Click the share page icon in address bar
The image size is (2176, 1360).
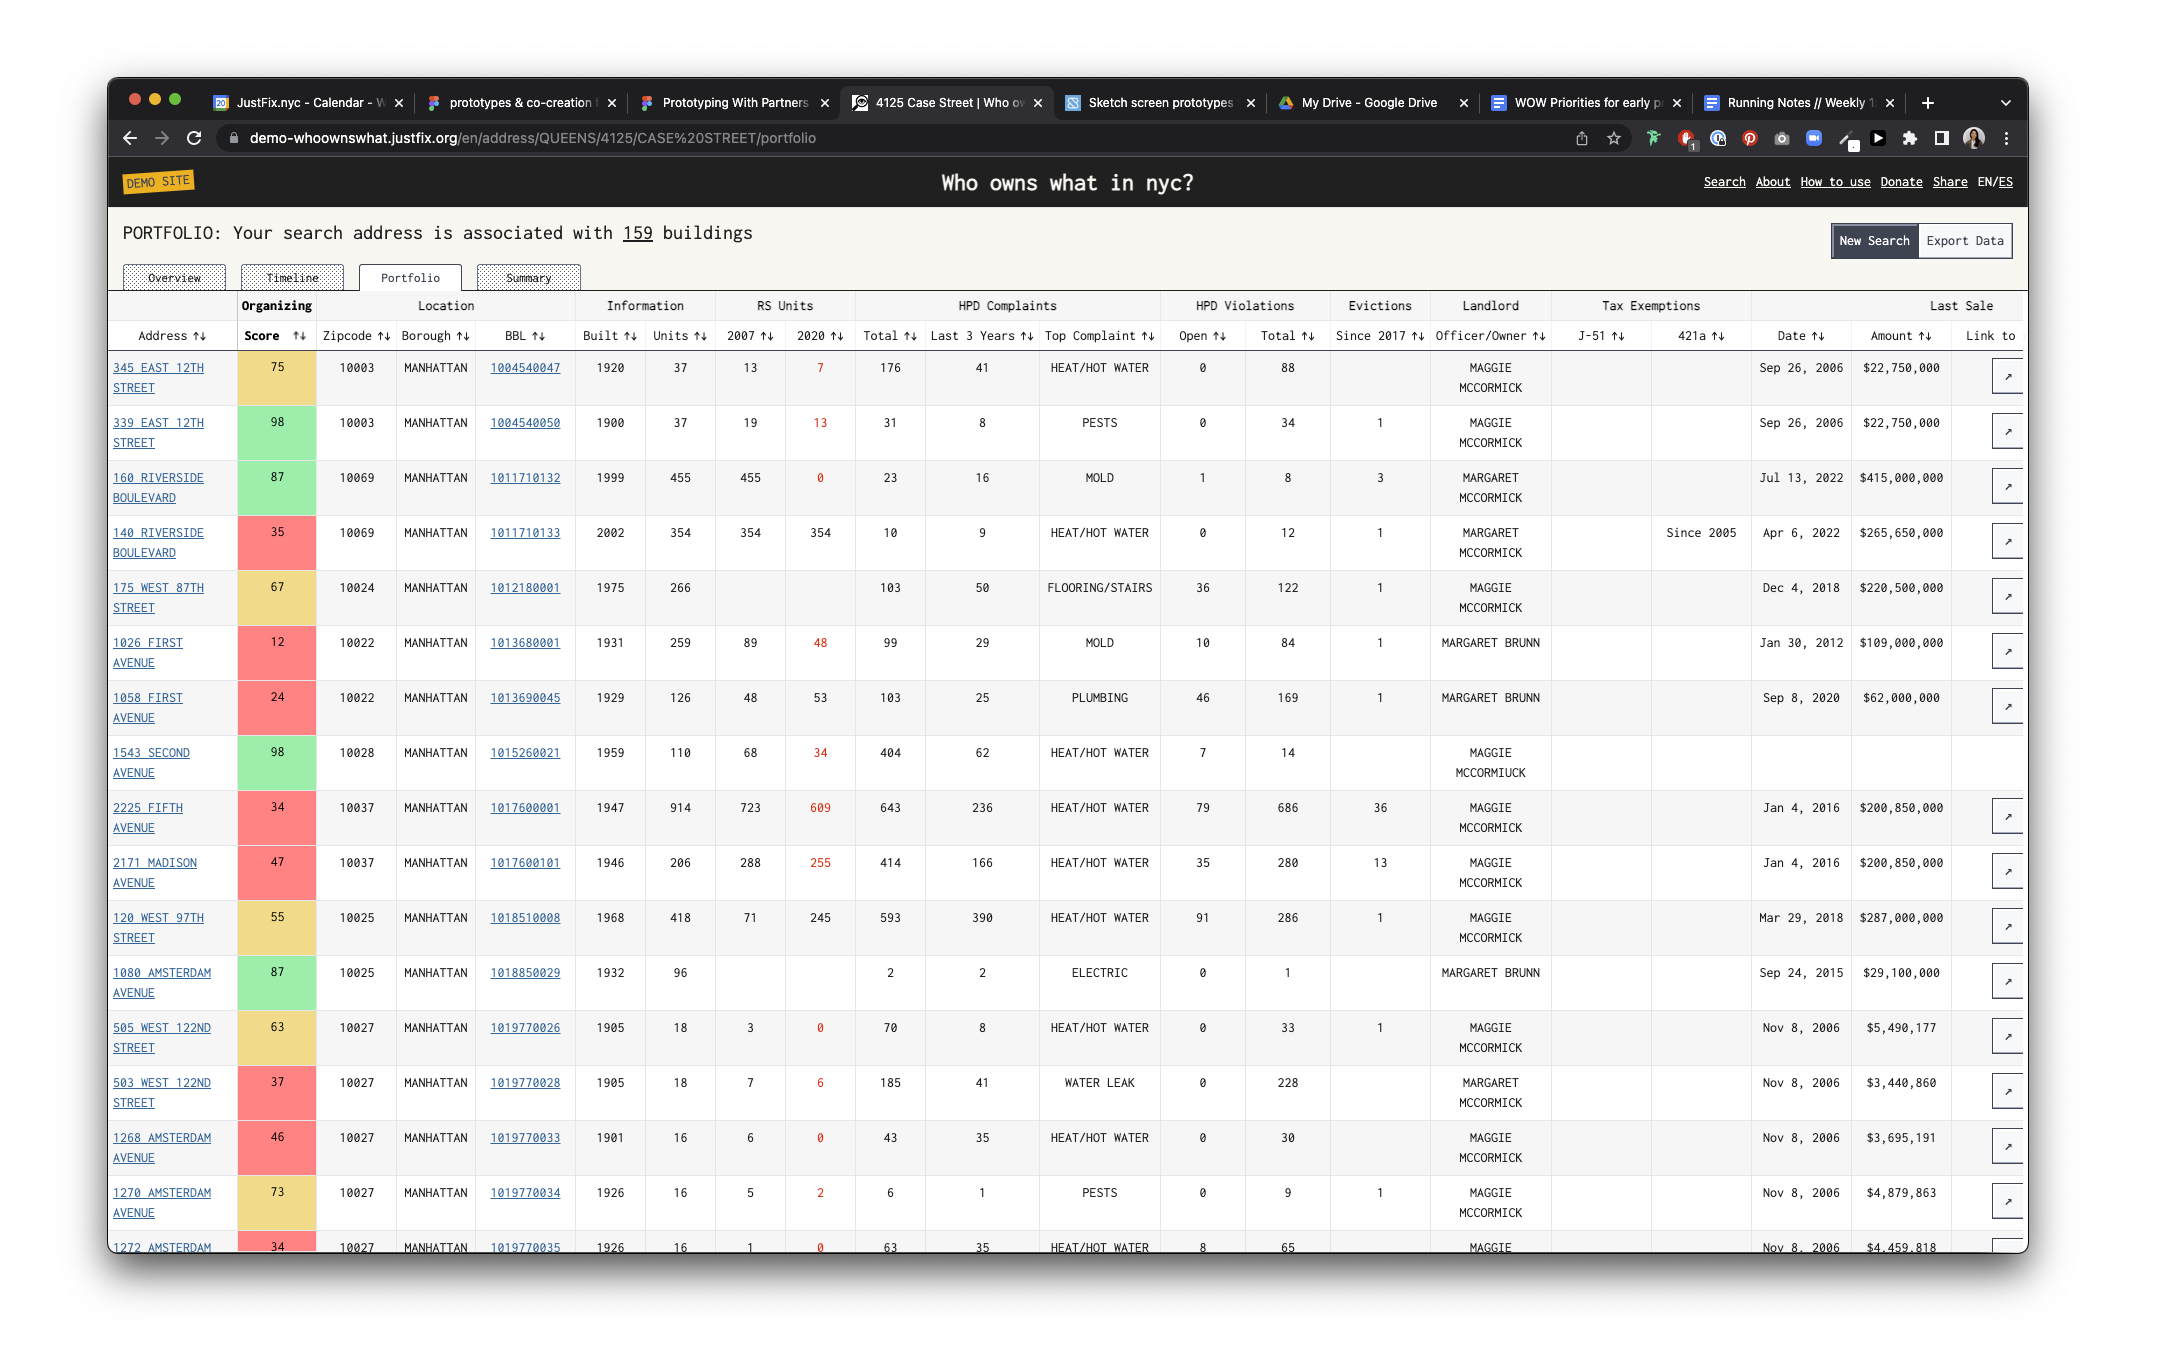pos(1582,138)
